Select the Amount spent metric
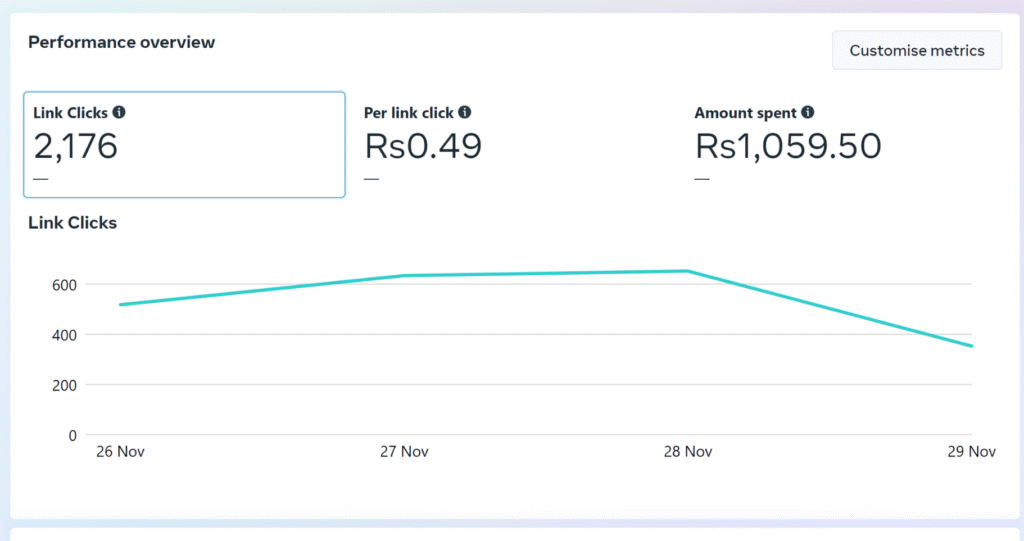 (x=745, y=113)
